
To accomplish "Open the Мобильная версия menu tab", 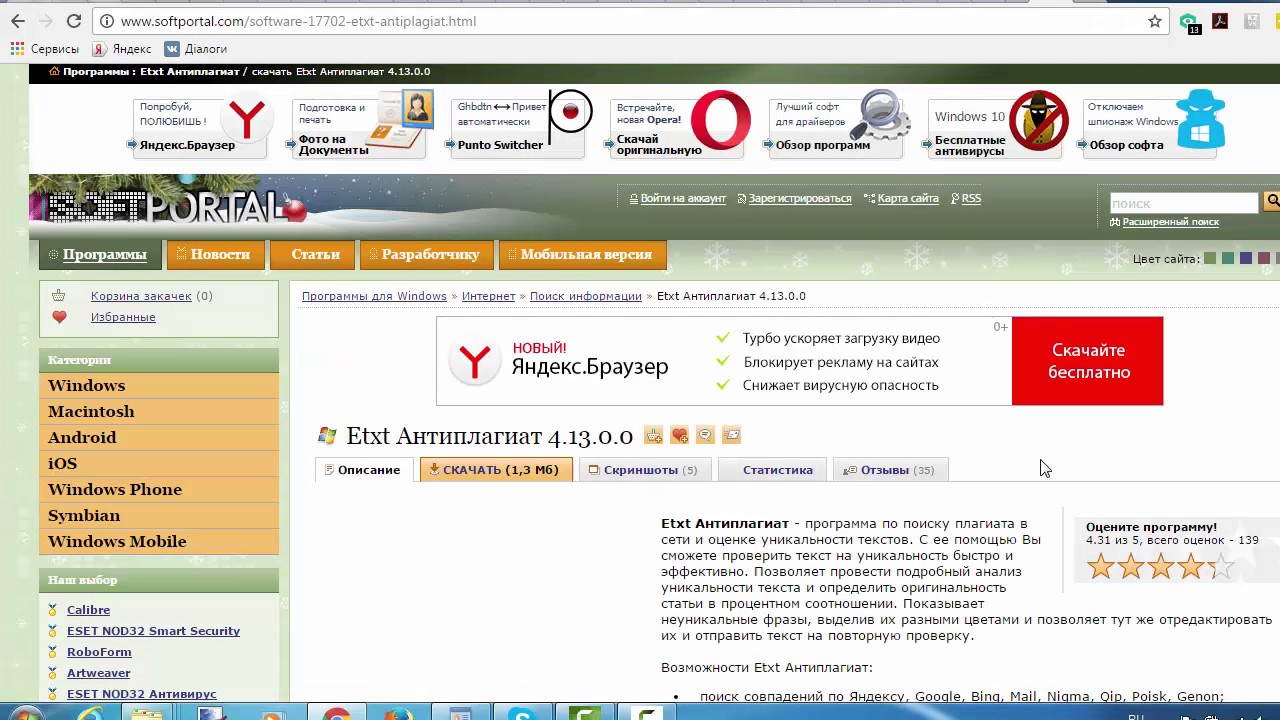I will 582,254.
